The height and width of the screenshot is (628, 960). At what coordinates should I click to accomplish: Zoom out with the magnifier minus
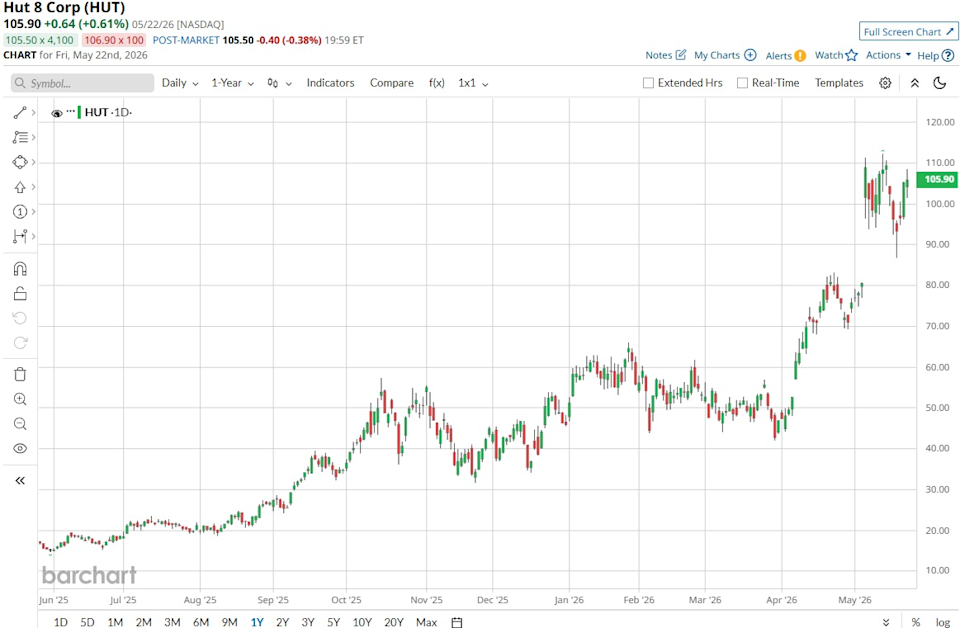click(x=20, y=424)
